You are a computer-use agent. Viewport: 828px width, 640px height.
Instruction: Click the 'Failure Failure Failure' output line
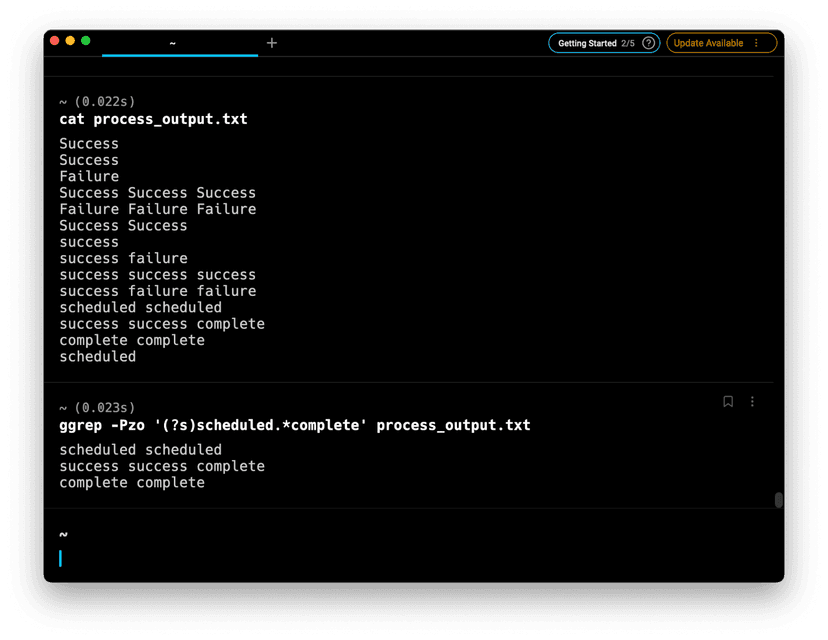(157, 209)
